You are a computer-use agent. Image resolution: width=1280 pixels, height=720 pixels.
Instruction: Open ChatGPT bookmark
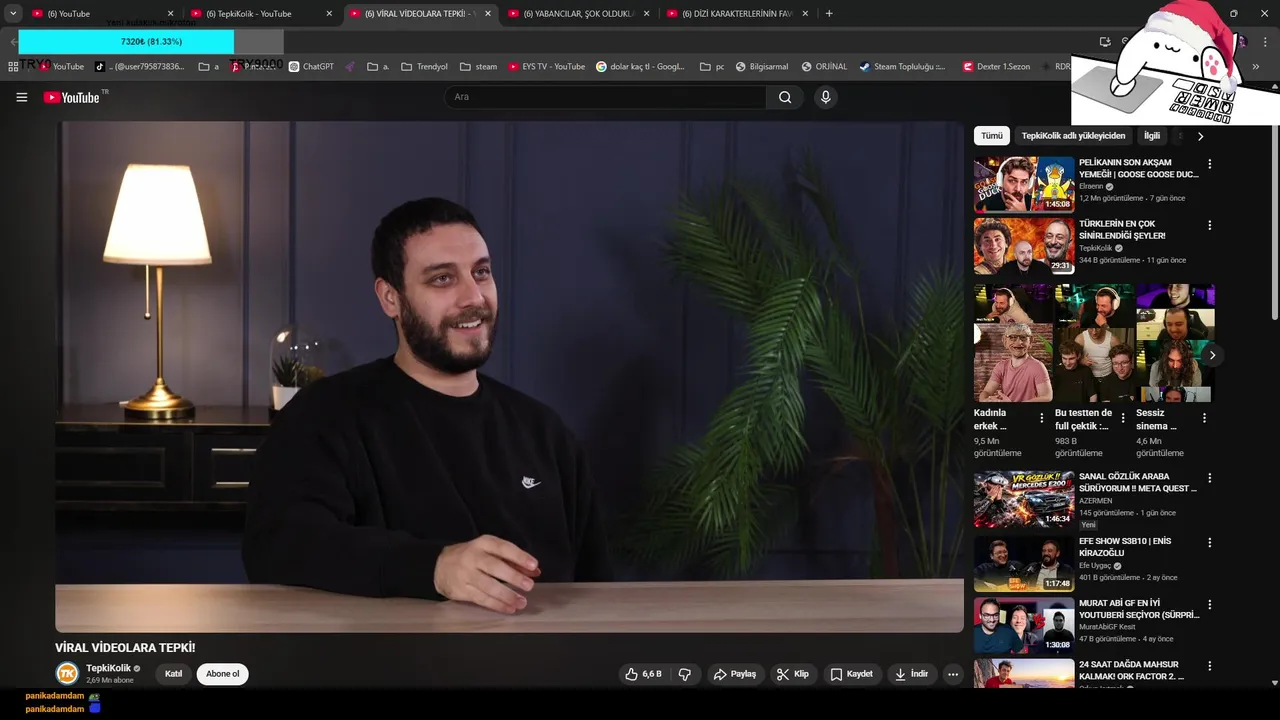click(x=311, y=67)
